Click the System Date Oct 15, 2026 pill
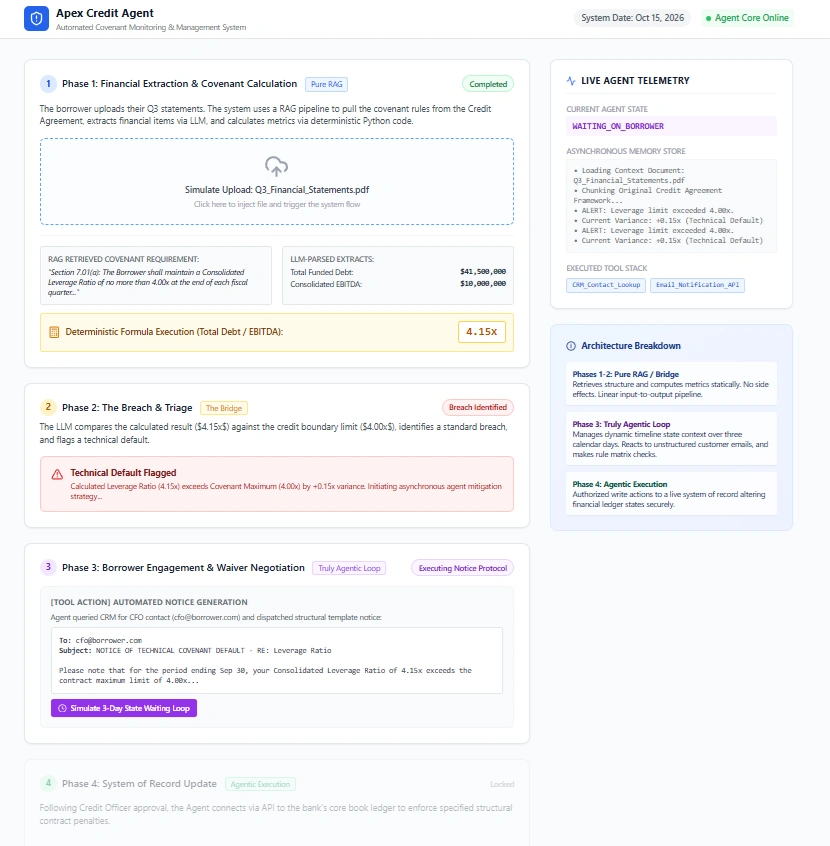Screen dimensions: 830x846 pyautogui.click(x=632, y=18)
